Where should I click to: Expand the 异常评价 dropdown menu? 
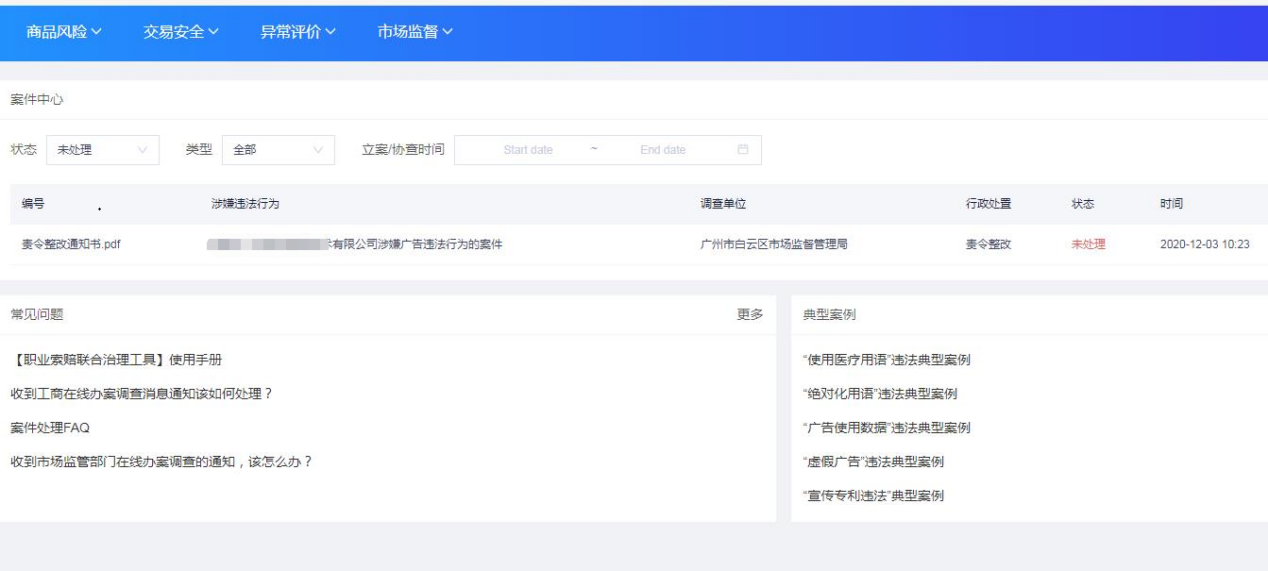click(x=298, y=32)
